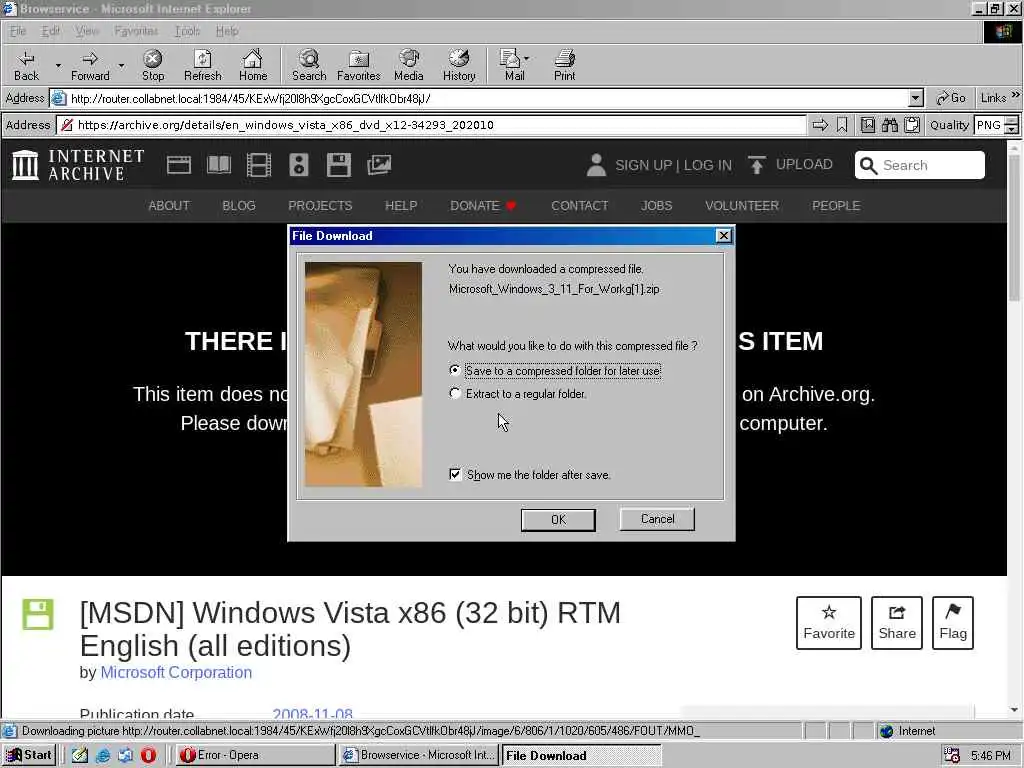The height and width of the screenshot is (768, 1024).
Task: Open the Internet Archive web icon
Action: 178,165
